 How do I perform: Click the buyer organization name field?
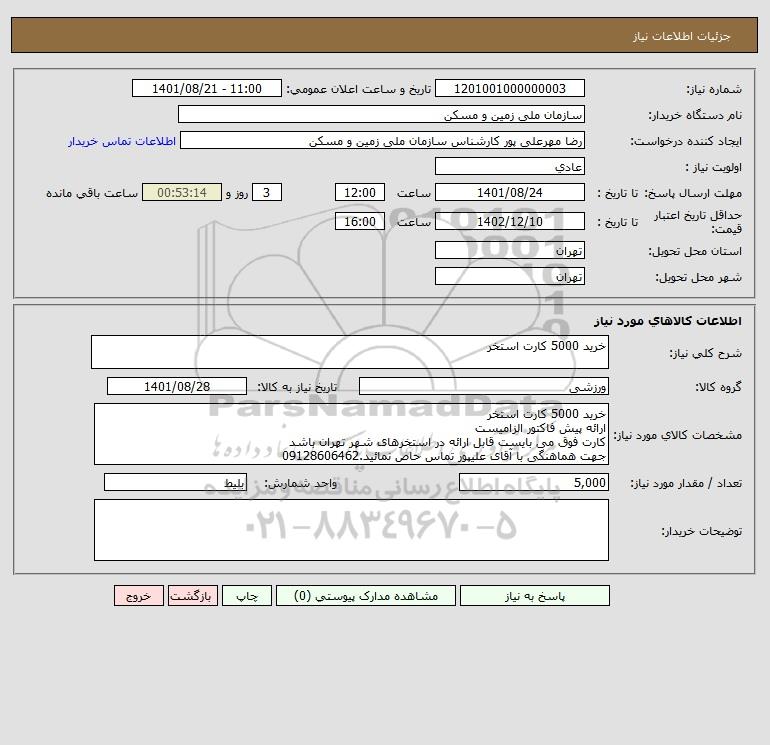[381, 114]
